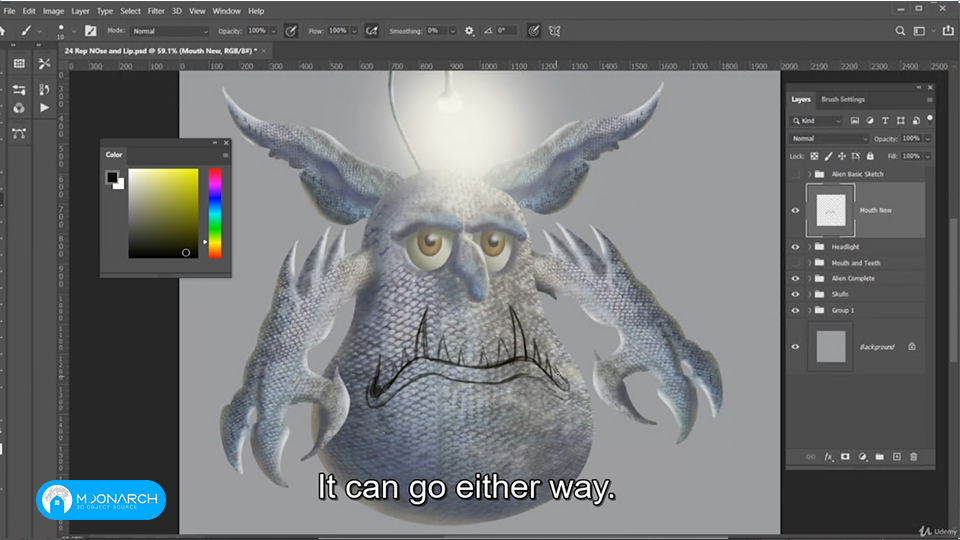Open symmetry paint butterfly options

click(555, 31)
